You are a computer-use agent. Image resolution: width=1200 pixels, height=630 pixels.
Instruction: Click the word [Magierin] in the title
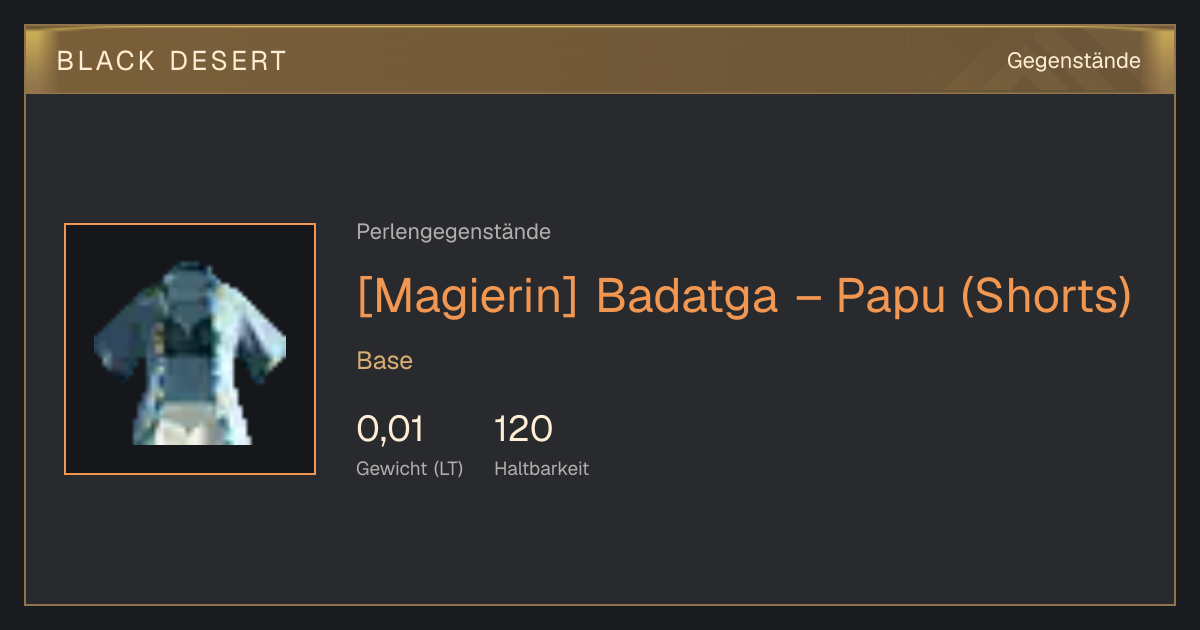[467, 295]
